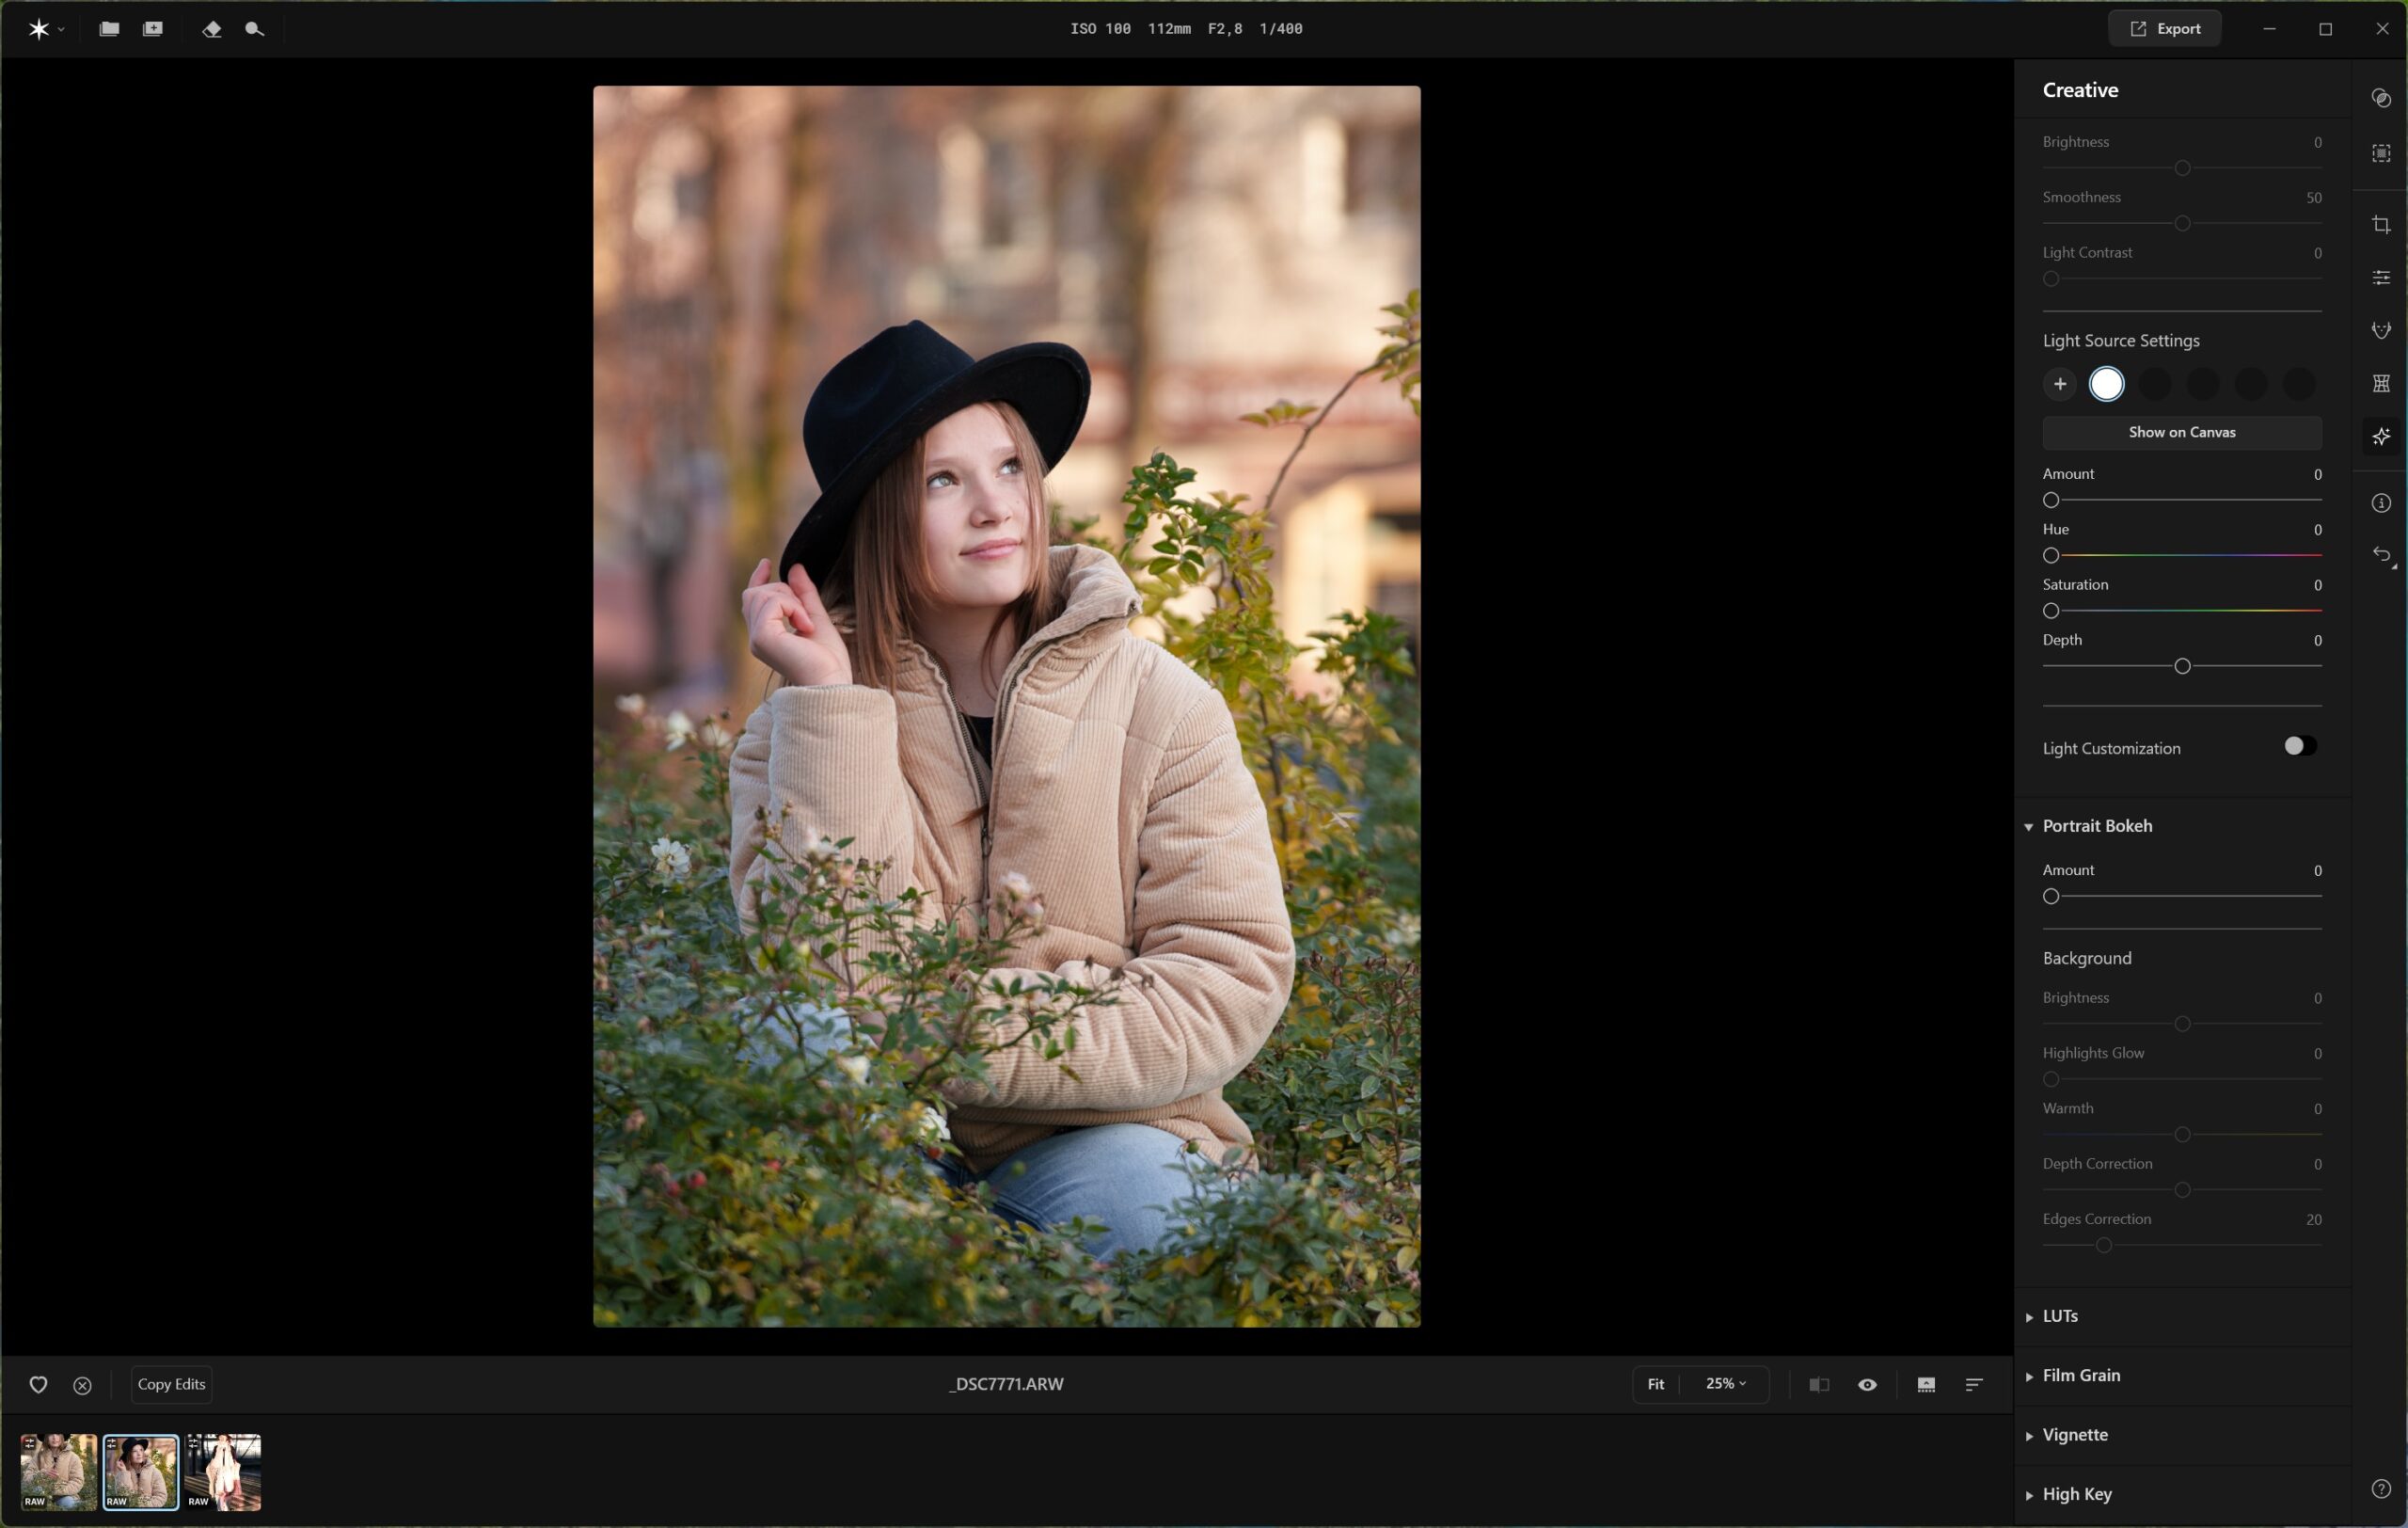Toggle original preview eye icon
This screenshot has height=1528, width=2408.
click(1866, 1384)
